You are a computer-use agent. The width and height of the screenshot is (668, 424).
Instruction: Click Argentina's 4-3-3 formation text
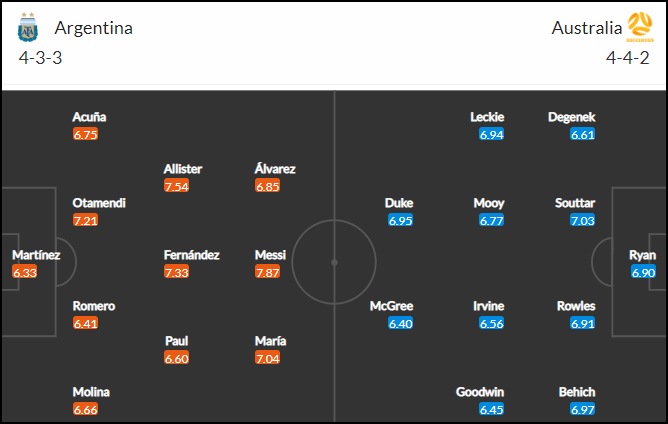pyautogui.click(x=40, y=58)
